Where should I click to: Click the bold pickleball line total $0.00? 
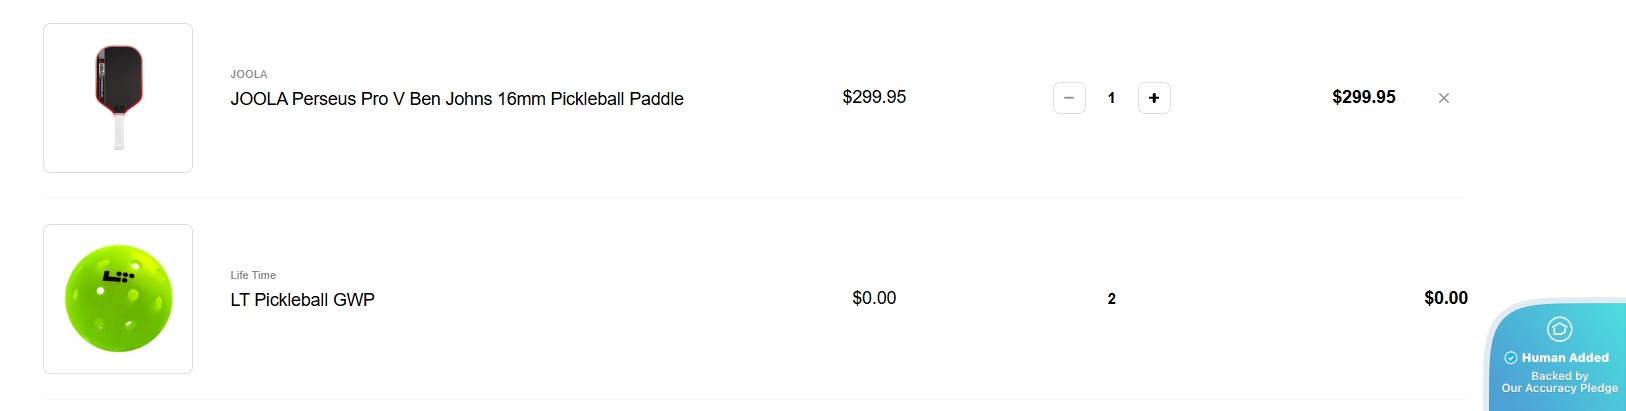1445,298
